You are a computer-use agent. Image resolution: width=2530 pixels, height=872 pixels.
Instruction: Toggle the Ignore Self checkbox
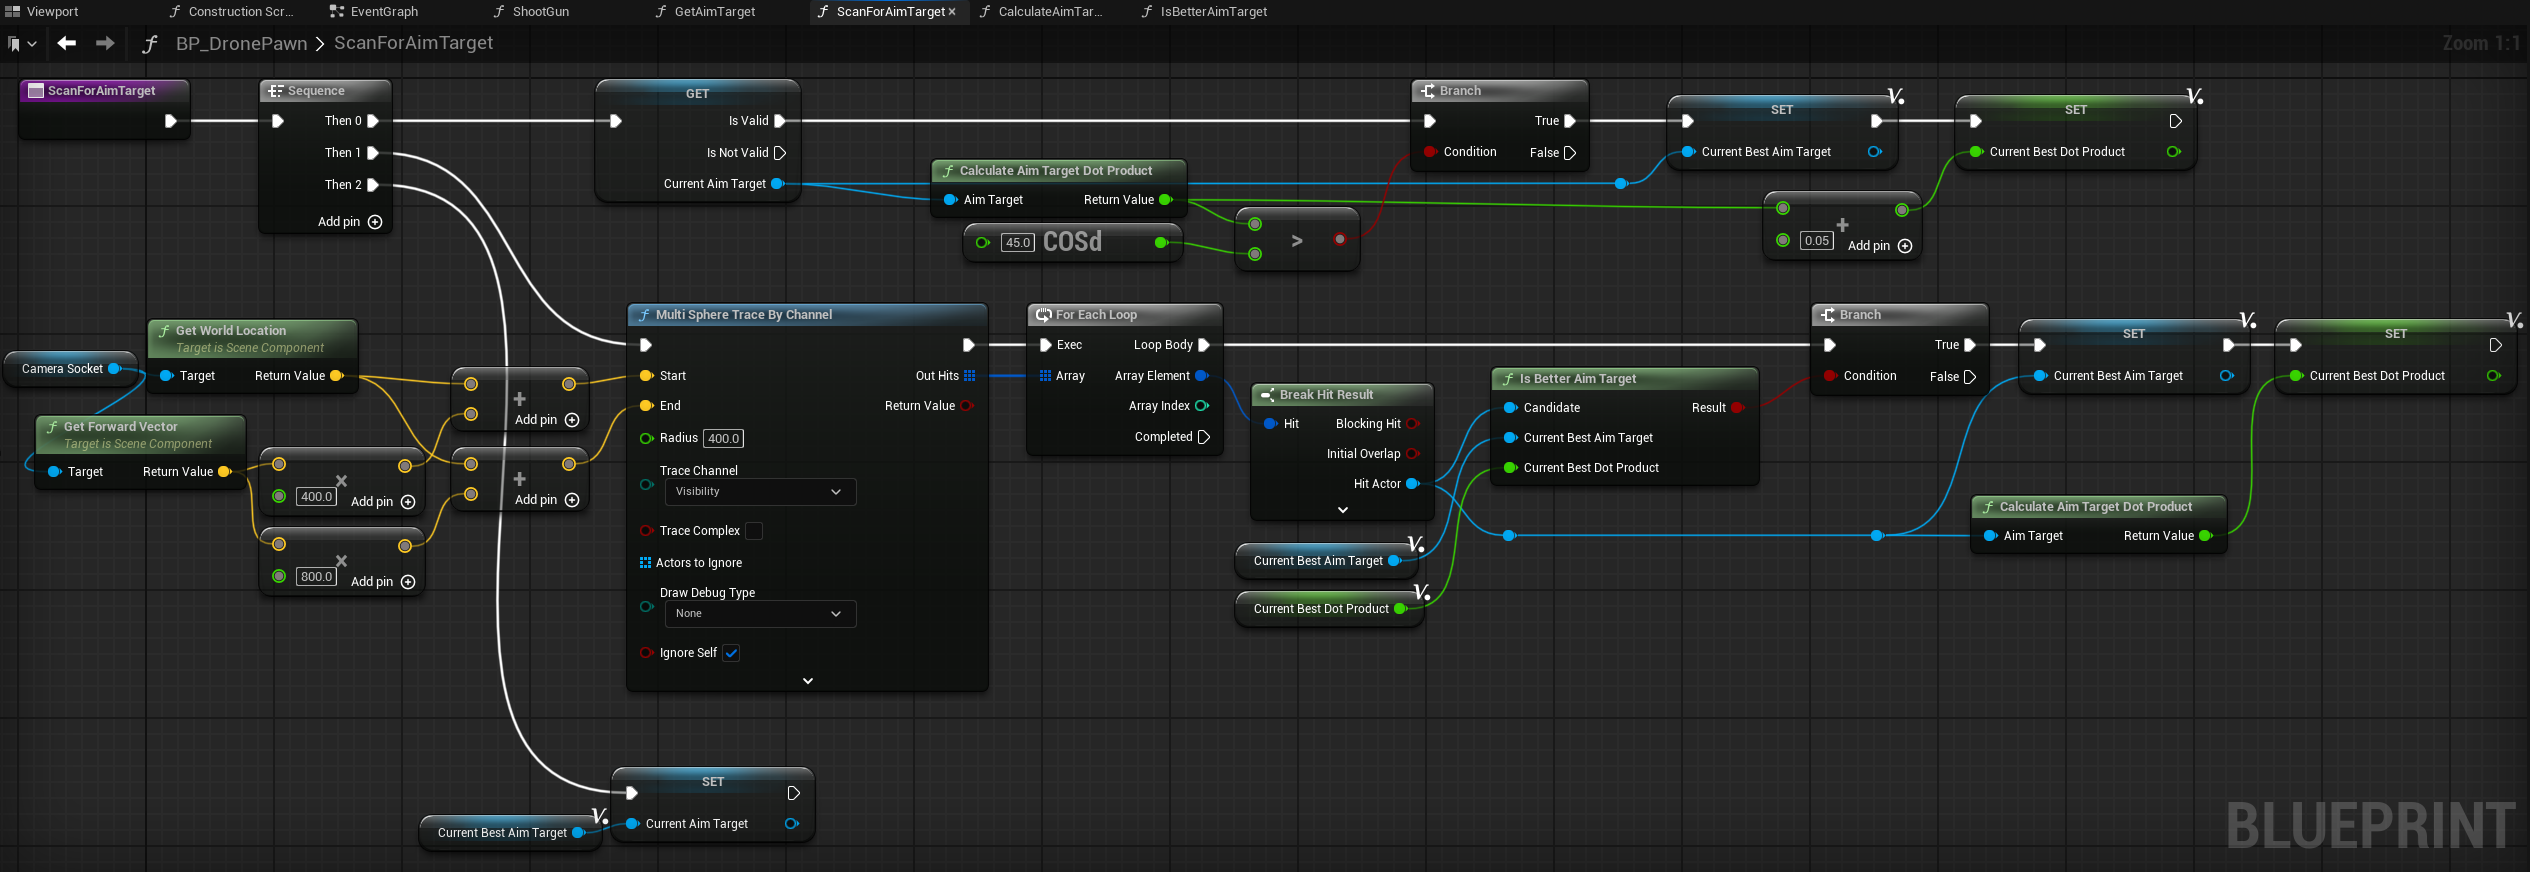[731, 653]
